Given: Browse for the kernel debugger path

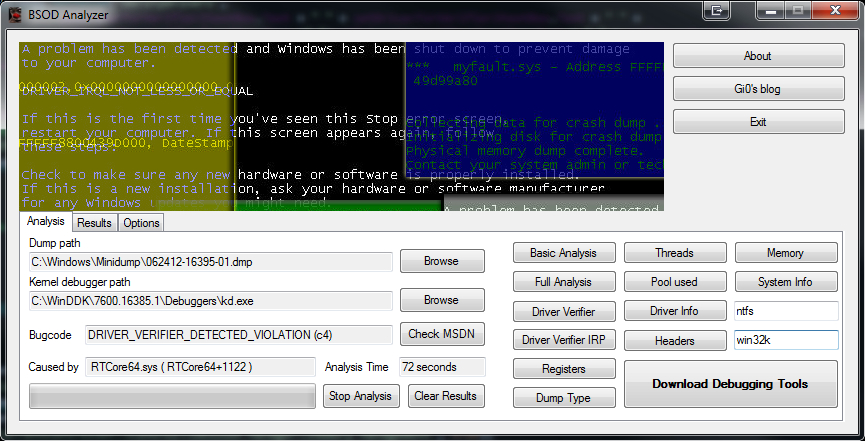Looking at the screenshot, I should coord(442,300).
